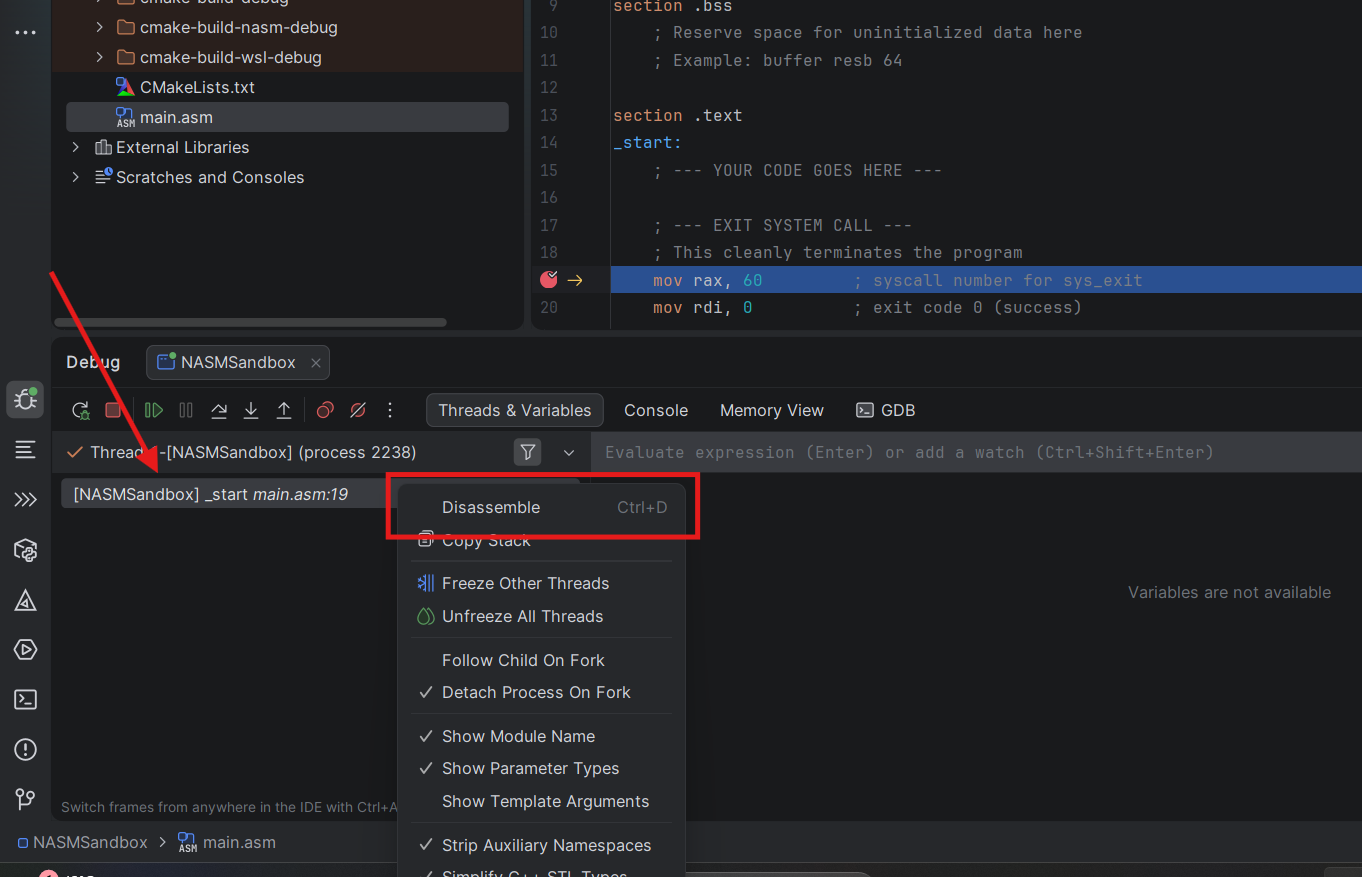Click the Step Over icon

(218, 410)
